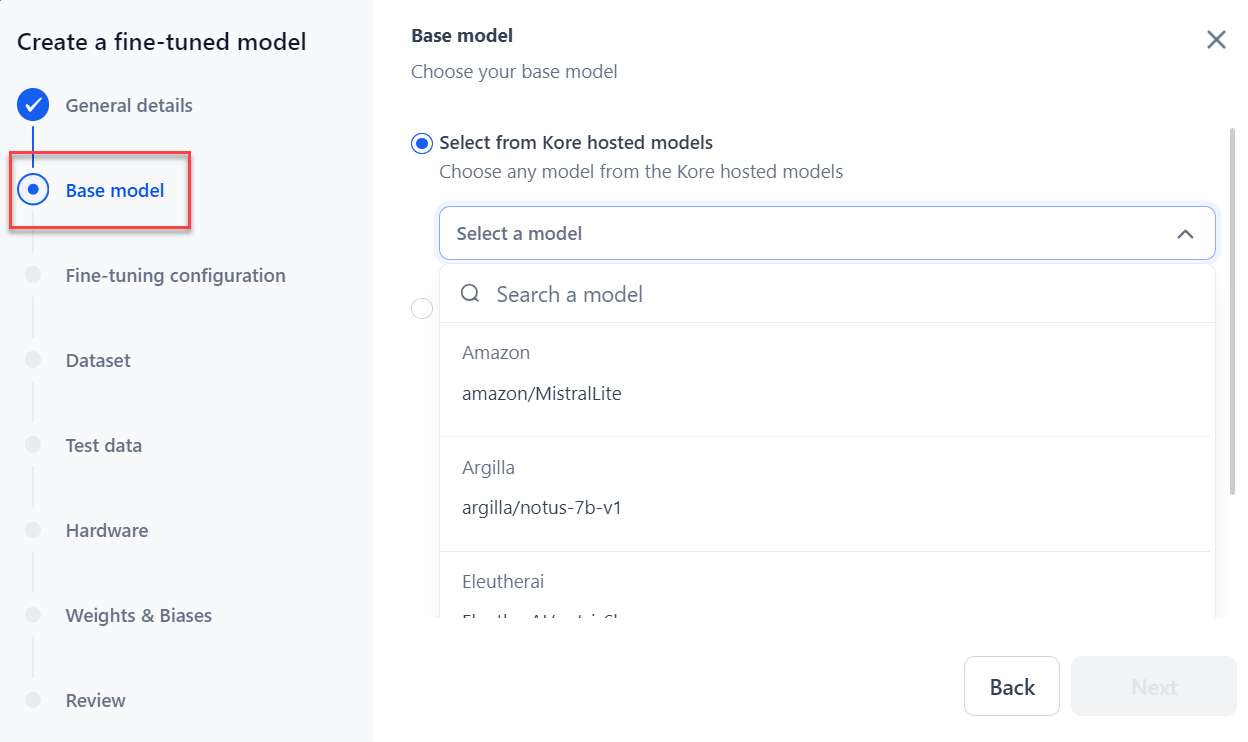Click the Dataset step dot
Viewport: 1248px width, 742px height.
coord(33,359)
